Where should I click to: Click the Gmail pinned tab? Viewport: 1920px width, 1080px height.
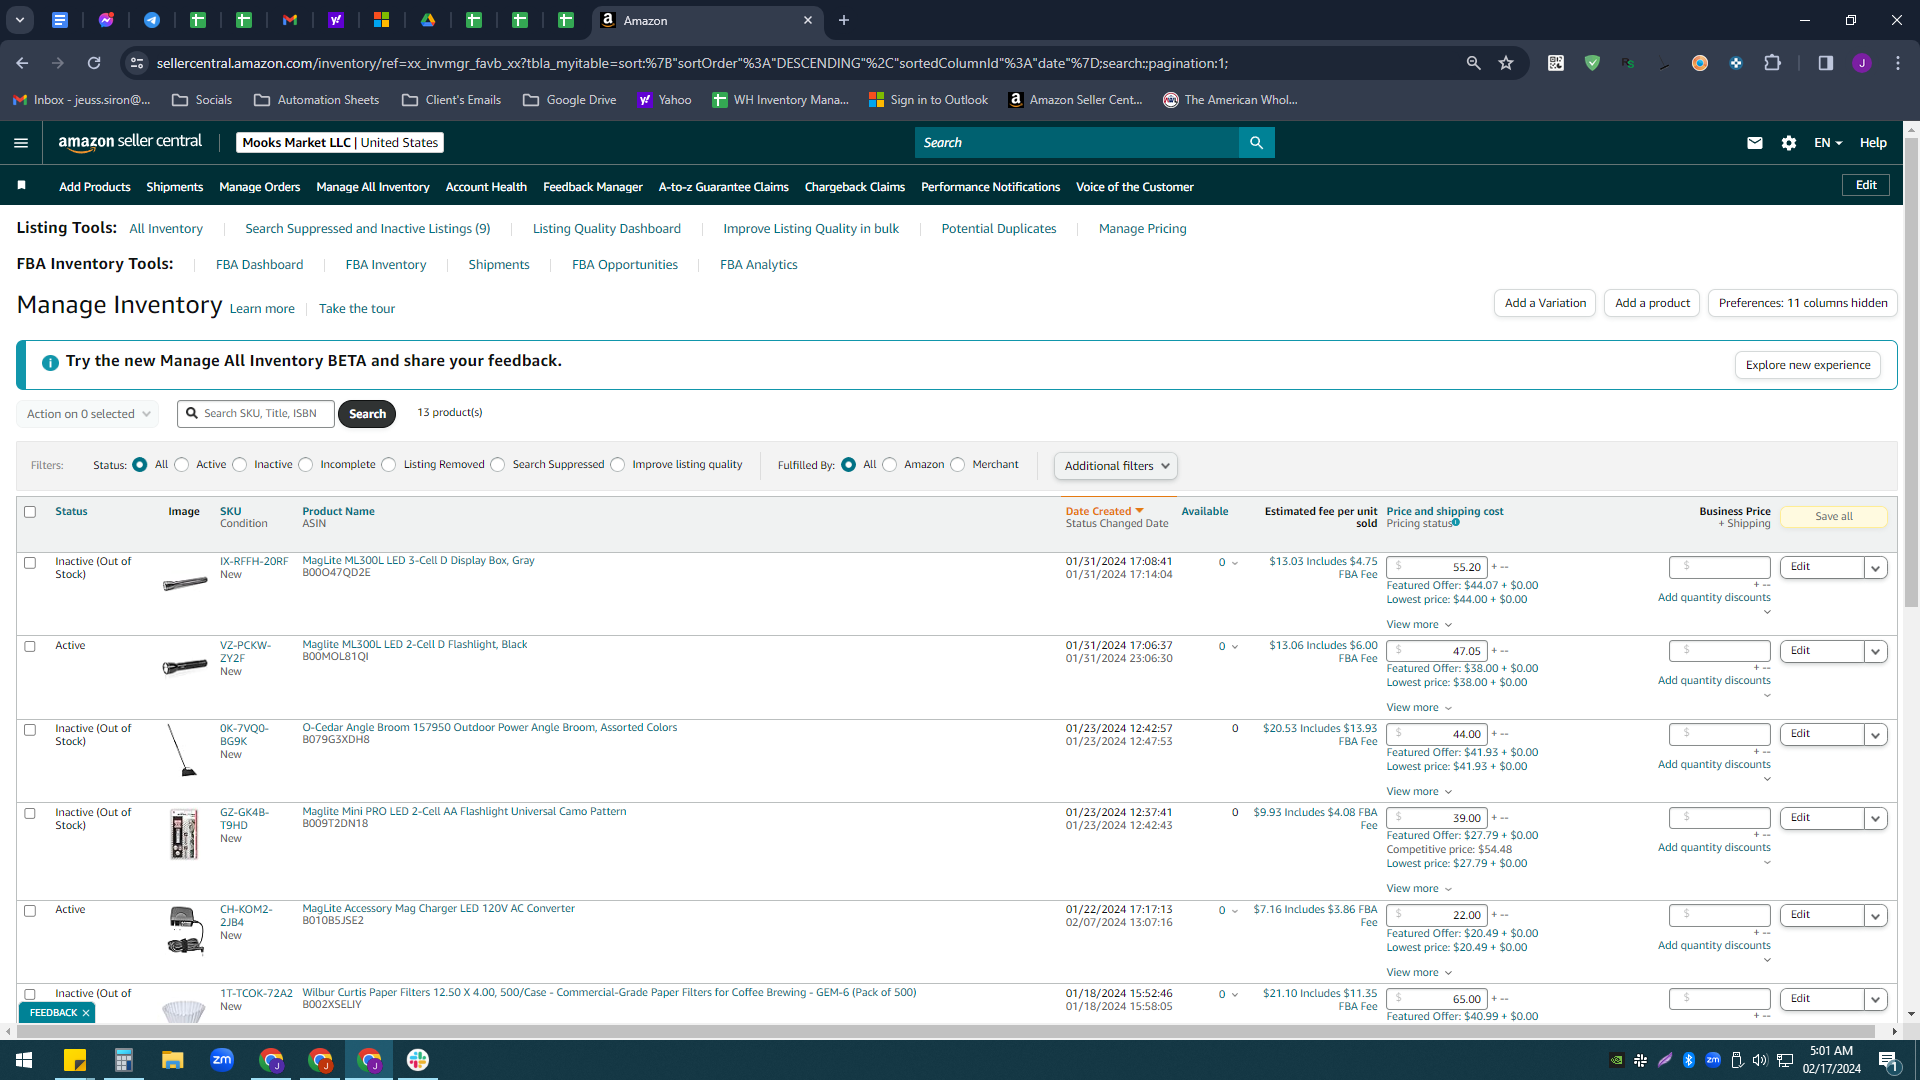point(290,20)
